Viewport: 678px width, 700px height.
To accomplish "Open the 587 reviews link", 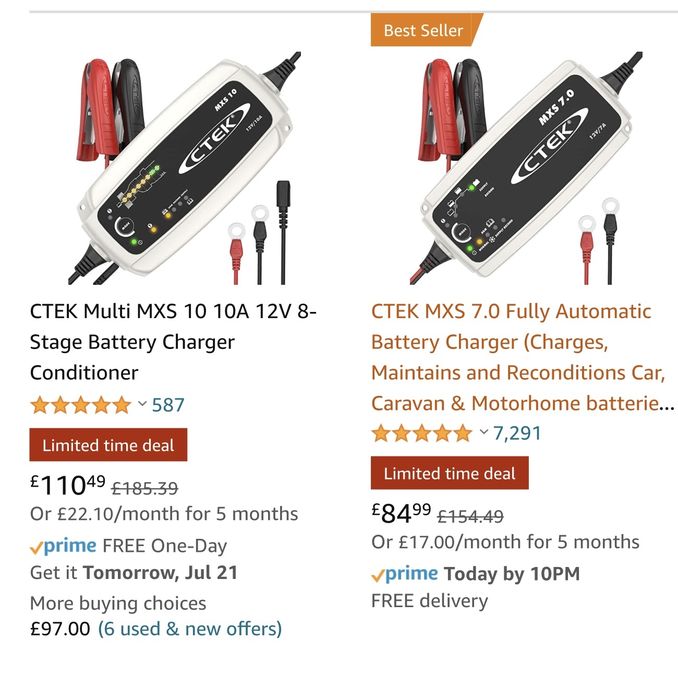I will pyautogui.click(x=168, y=405).
